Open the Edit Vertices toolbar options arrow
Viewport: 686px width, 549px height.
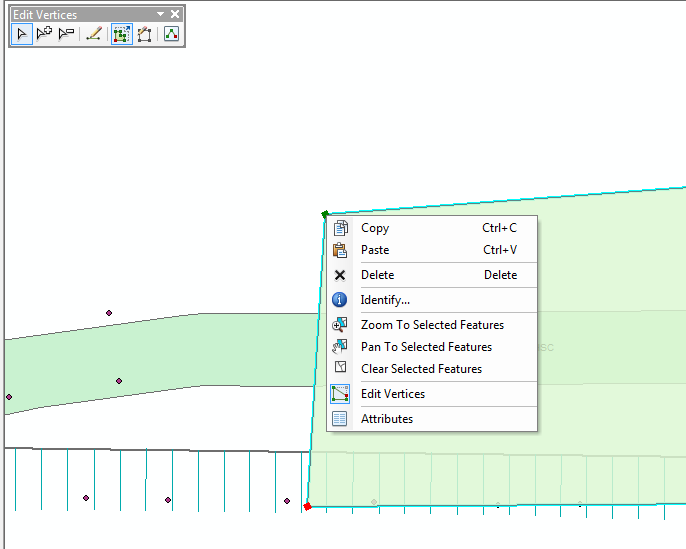(161, 14)
